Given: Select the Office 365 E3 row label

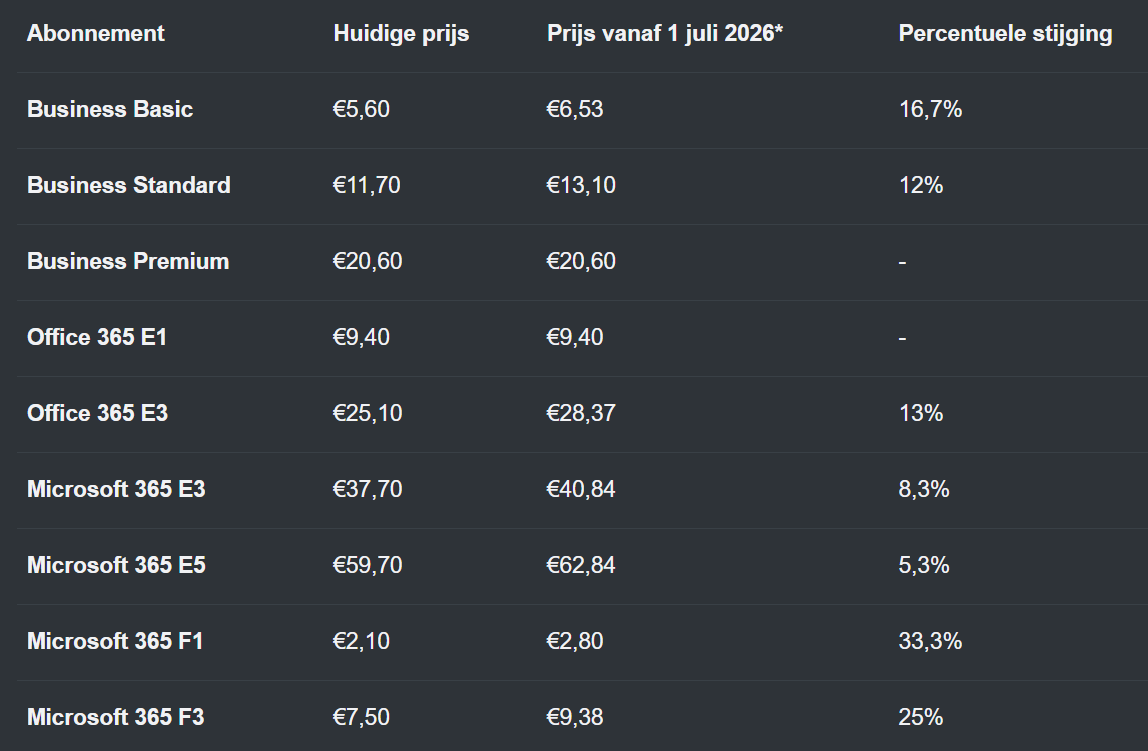Looking at the screenshot, I should pyautogui.click(x=97, y=413).
